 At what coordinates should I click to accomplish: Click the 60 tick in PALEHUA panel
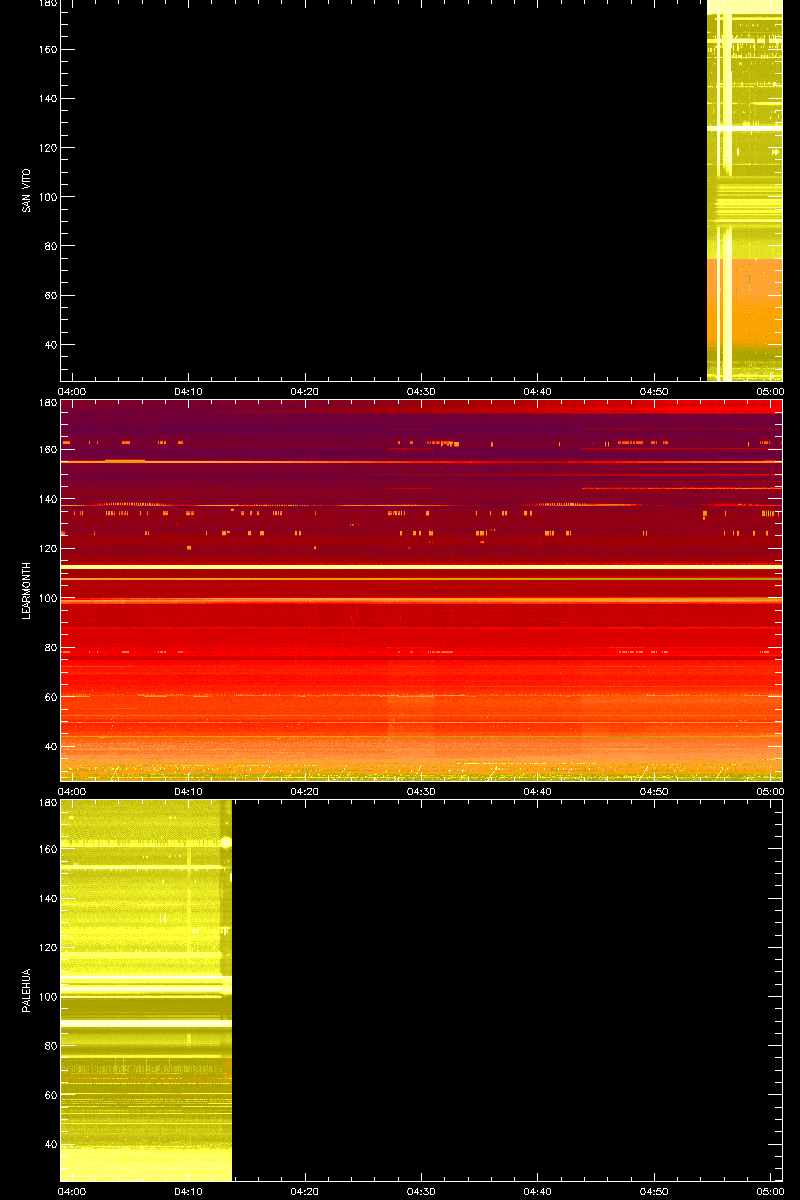click(x=50, y=1096)
